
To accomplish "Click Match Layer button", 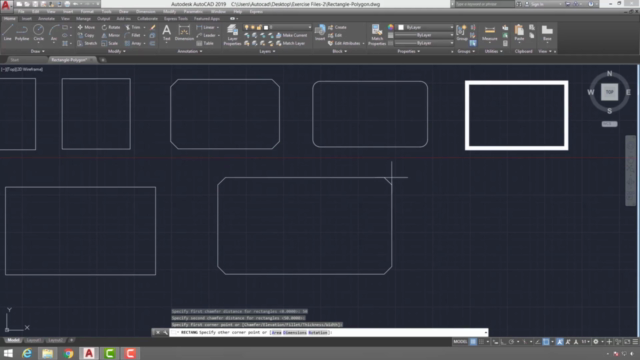I will coord(291,43).
